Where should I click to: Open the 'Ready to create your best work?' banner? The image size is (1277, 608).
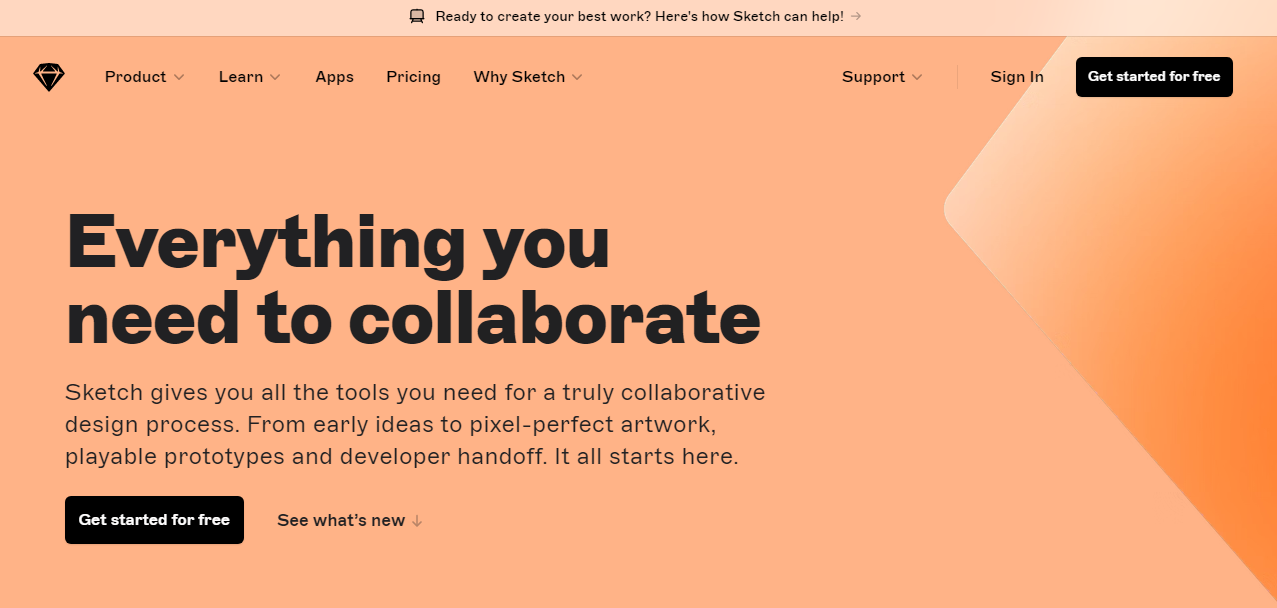click(636, 16)
